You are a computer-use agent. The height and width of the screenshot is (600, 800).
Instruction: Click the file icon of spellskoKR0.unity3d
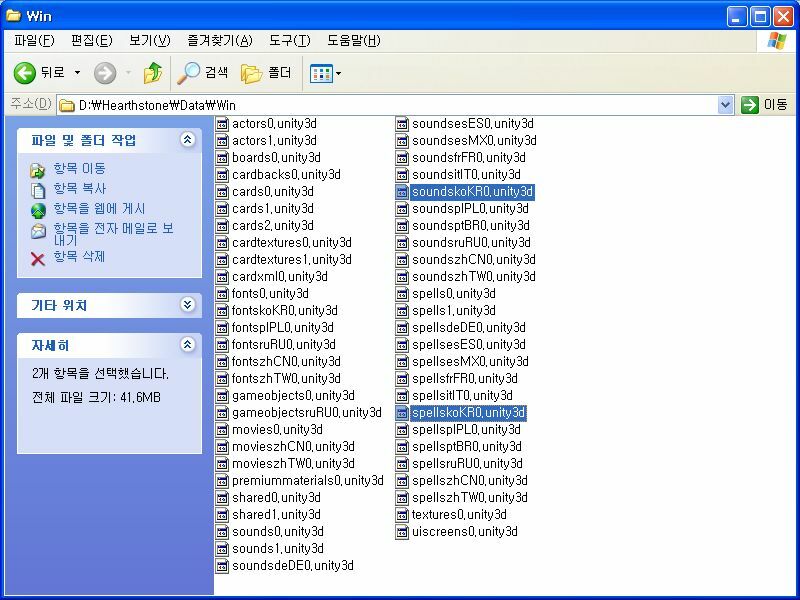point(402,413)
